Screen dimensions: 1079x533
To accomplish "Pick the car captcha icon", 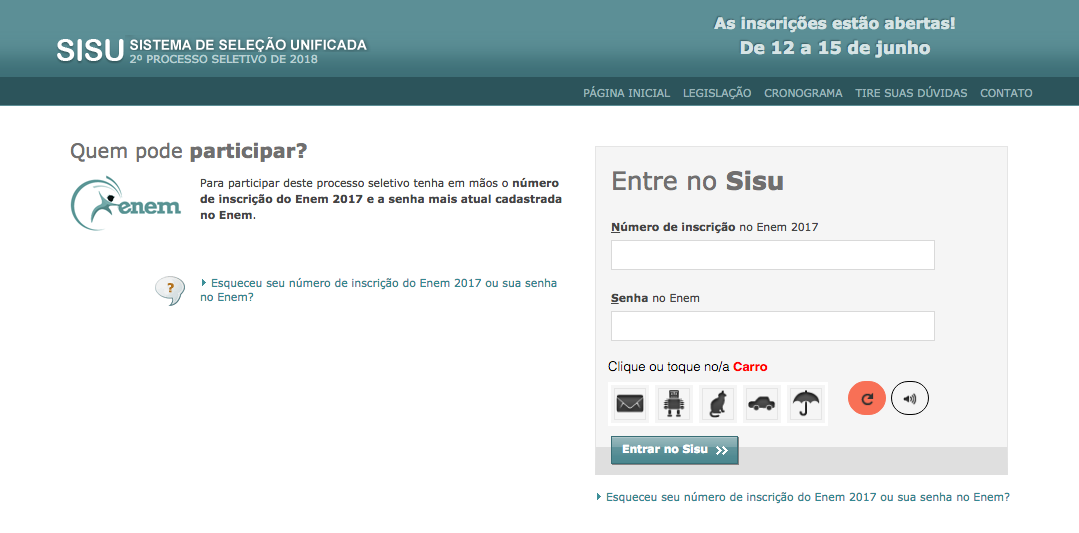I will [761, 404].
